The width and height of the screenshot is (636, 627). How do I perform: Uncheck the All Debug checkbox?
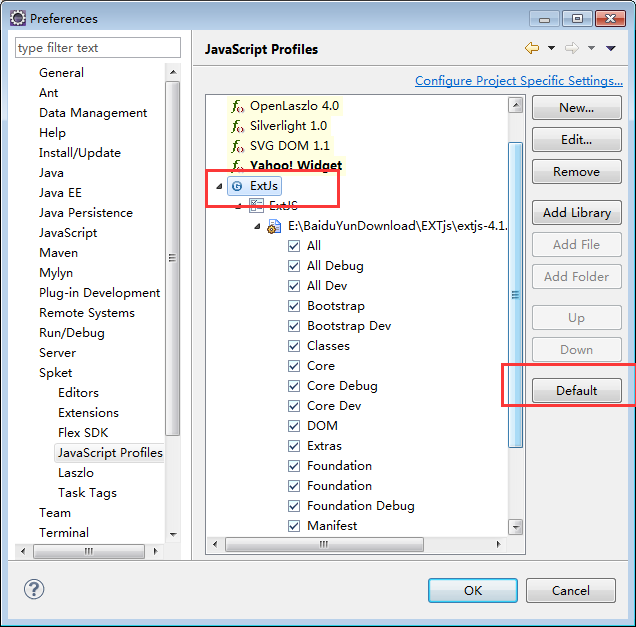coord(294,266)
